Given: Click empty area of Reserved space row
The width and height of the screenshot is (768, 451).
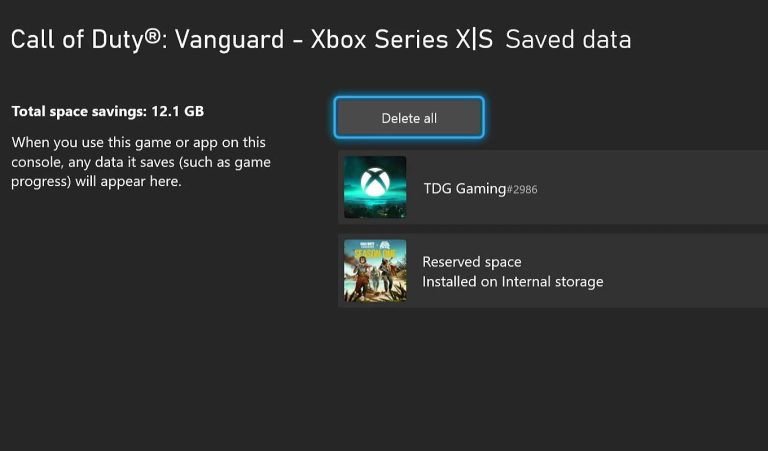Looking at the screenshot, I should coord(686,271).
